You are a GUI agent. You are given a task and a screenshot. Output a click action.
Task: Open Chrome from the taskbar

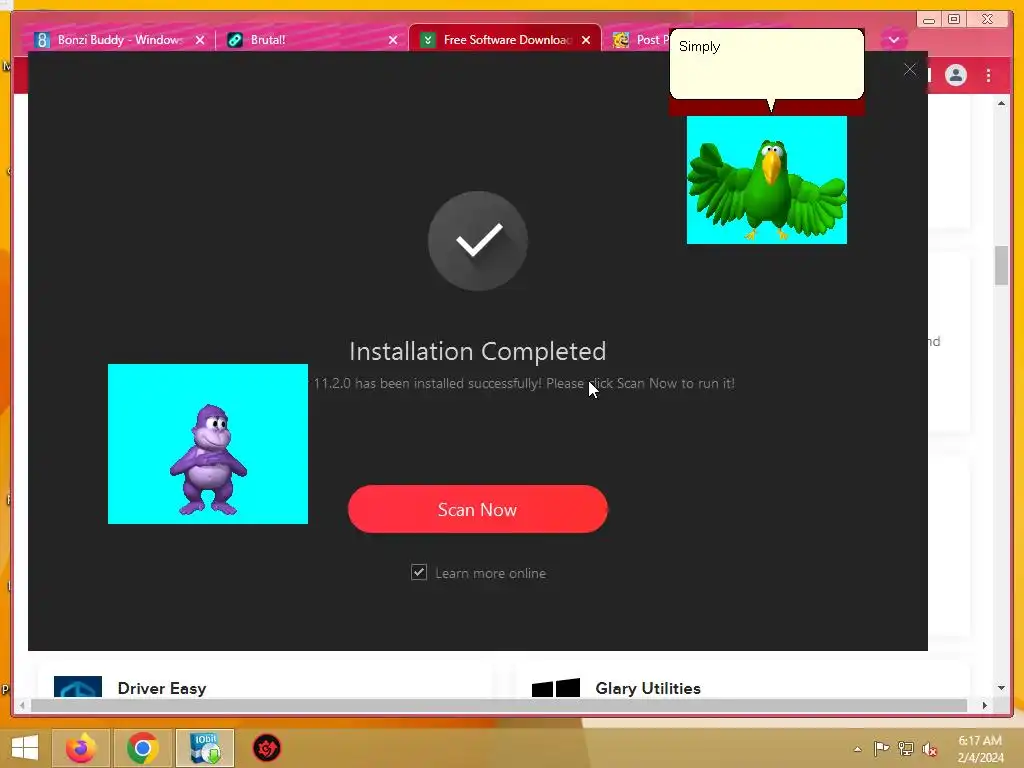click(142, 748)
